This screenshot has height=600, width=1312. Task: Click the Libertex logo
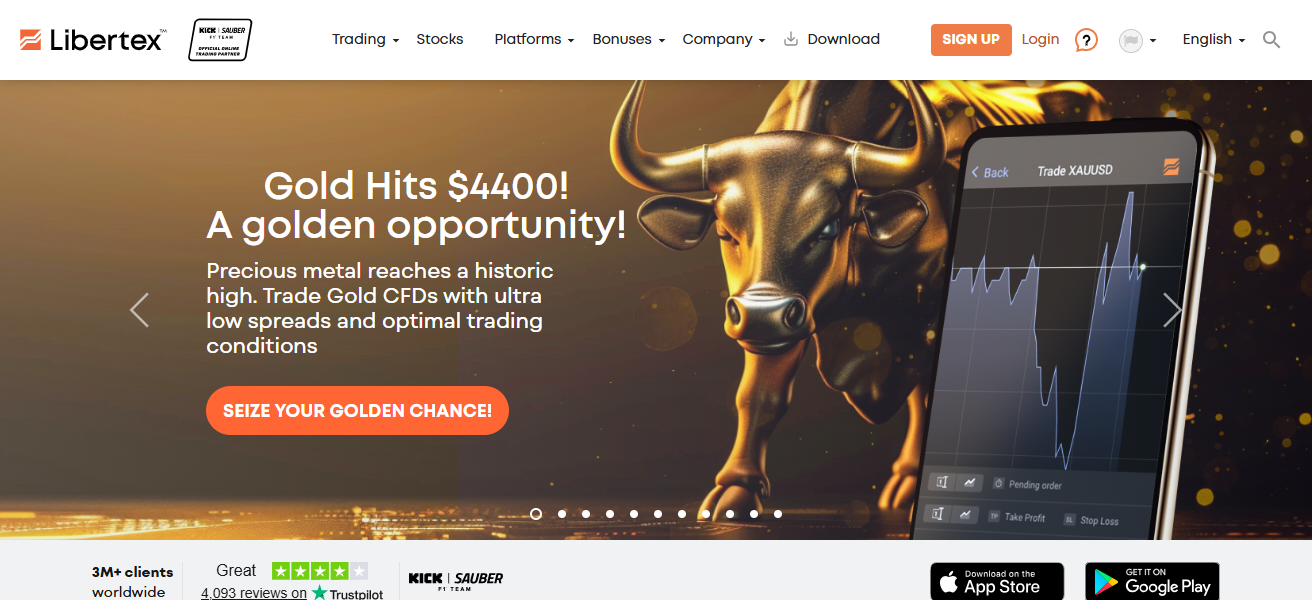coord(92,40)
